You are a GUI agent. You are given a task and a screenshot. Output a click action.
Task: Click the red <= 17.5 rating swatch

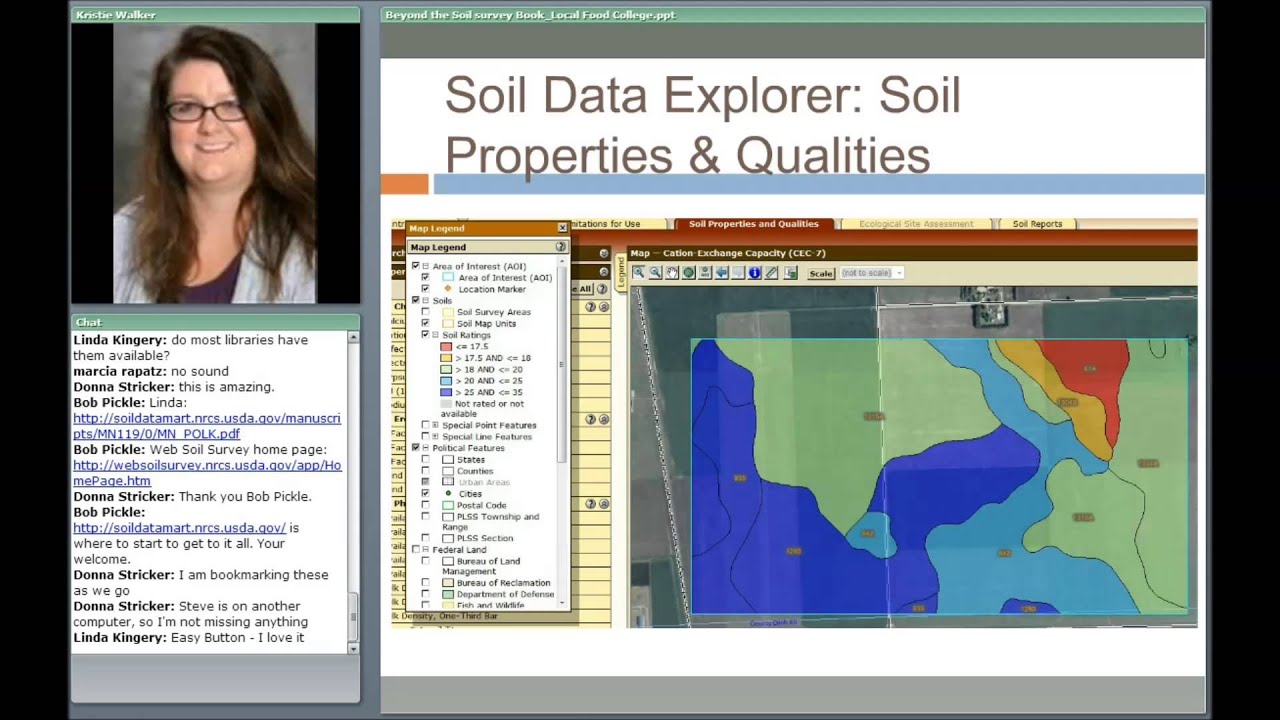tap(446, 346)
